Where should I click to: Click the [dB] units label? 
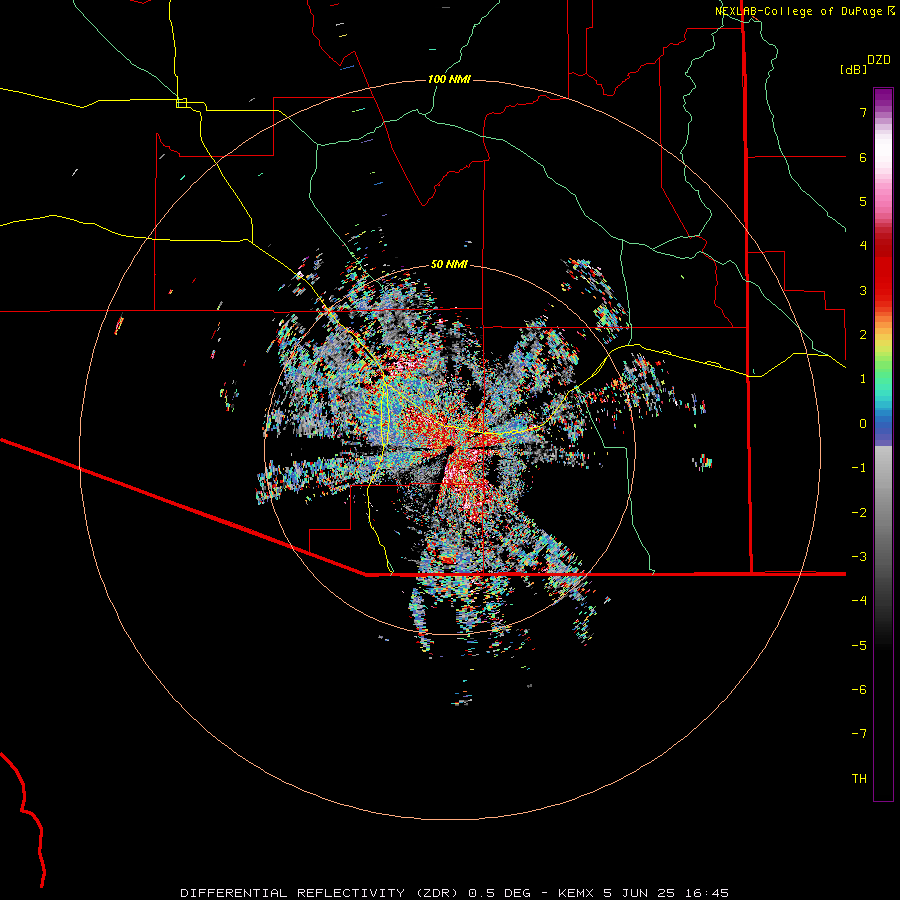click(x=853, y=69)
